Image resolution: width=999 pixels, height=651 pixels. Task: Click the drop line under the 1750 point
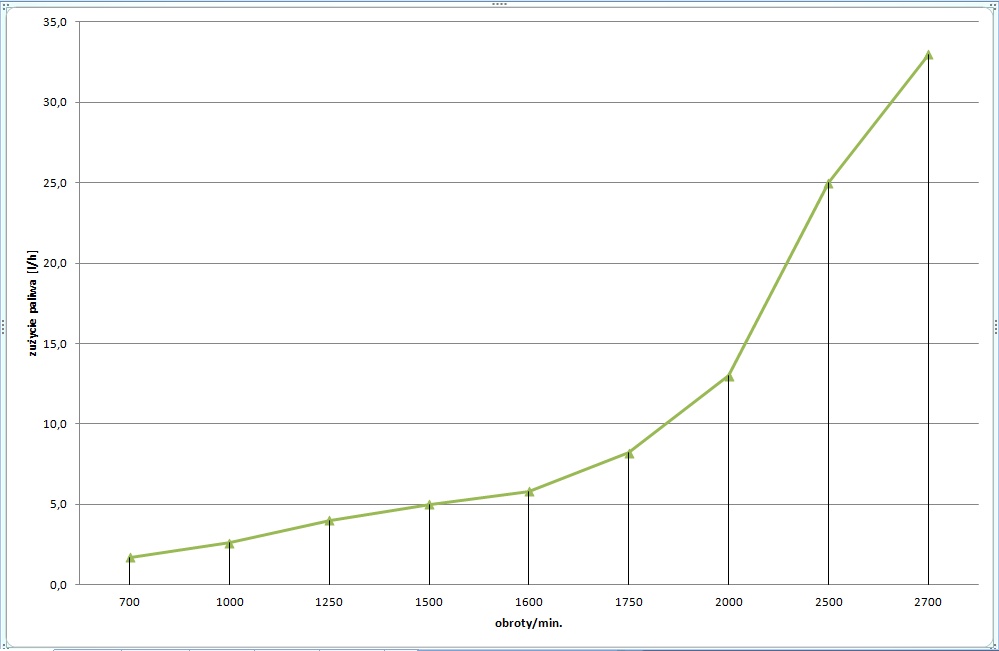coord(628,520)
